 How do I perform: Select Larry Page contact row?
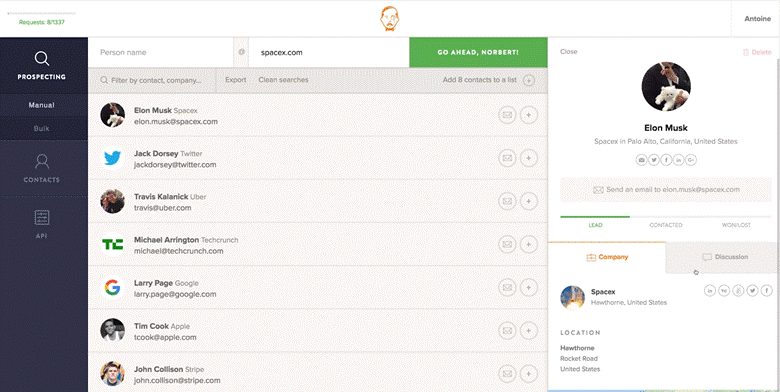(318, 288)
